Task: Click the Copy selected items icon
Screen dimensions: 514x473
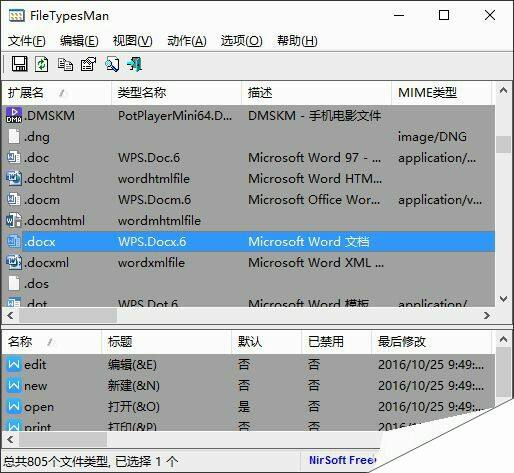Action: coord(65,64)
